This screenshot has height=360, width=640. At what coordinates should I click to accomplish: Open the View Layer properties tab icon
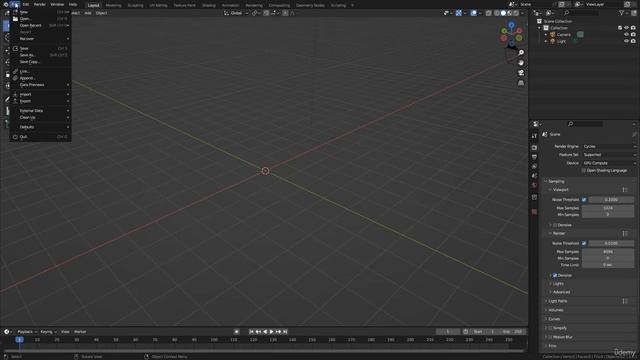pyautogui.click(x=534, y=167)
